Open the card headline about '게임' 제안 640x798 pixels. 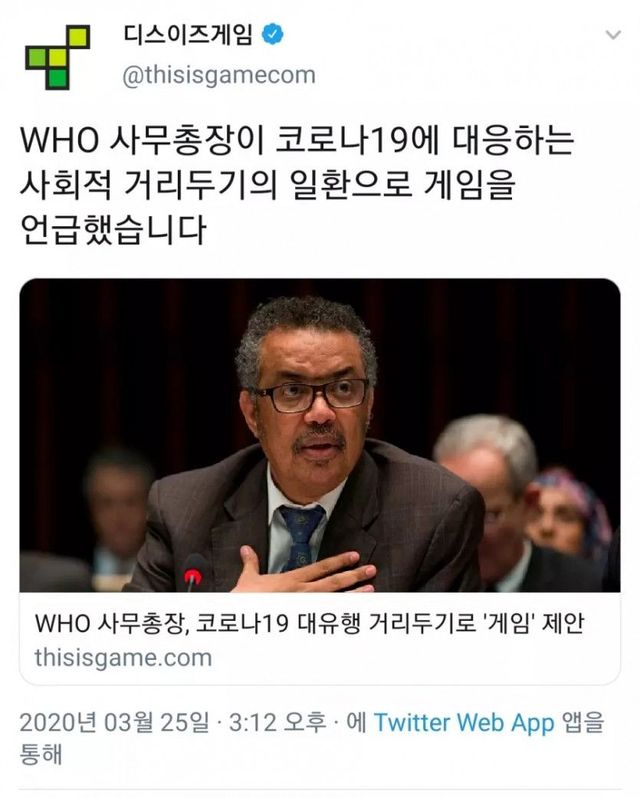310,623
